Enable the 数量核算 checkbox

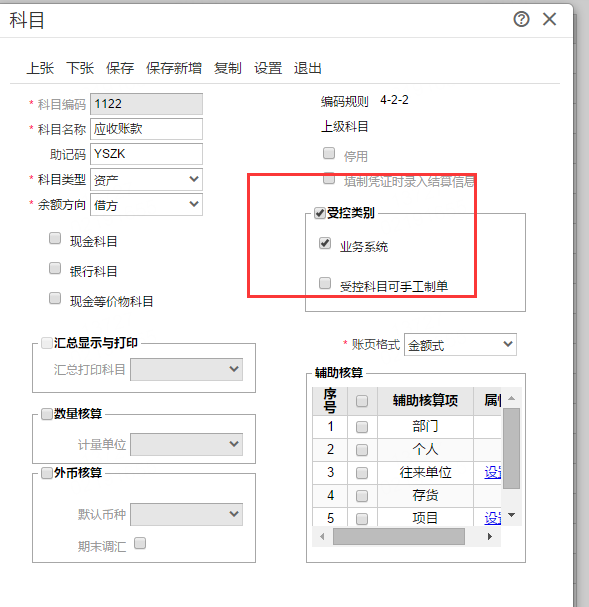click(x=47, y=414)
